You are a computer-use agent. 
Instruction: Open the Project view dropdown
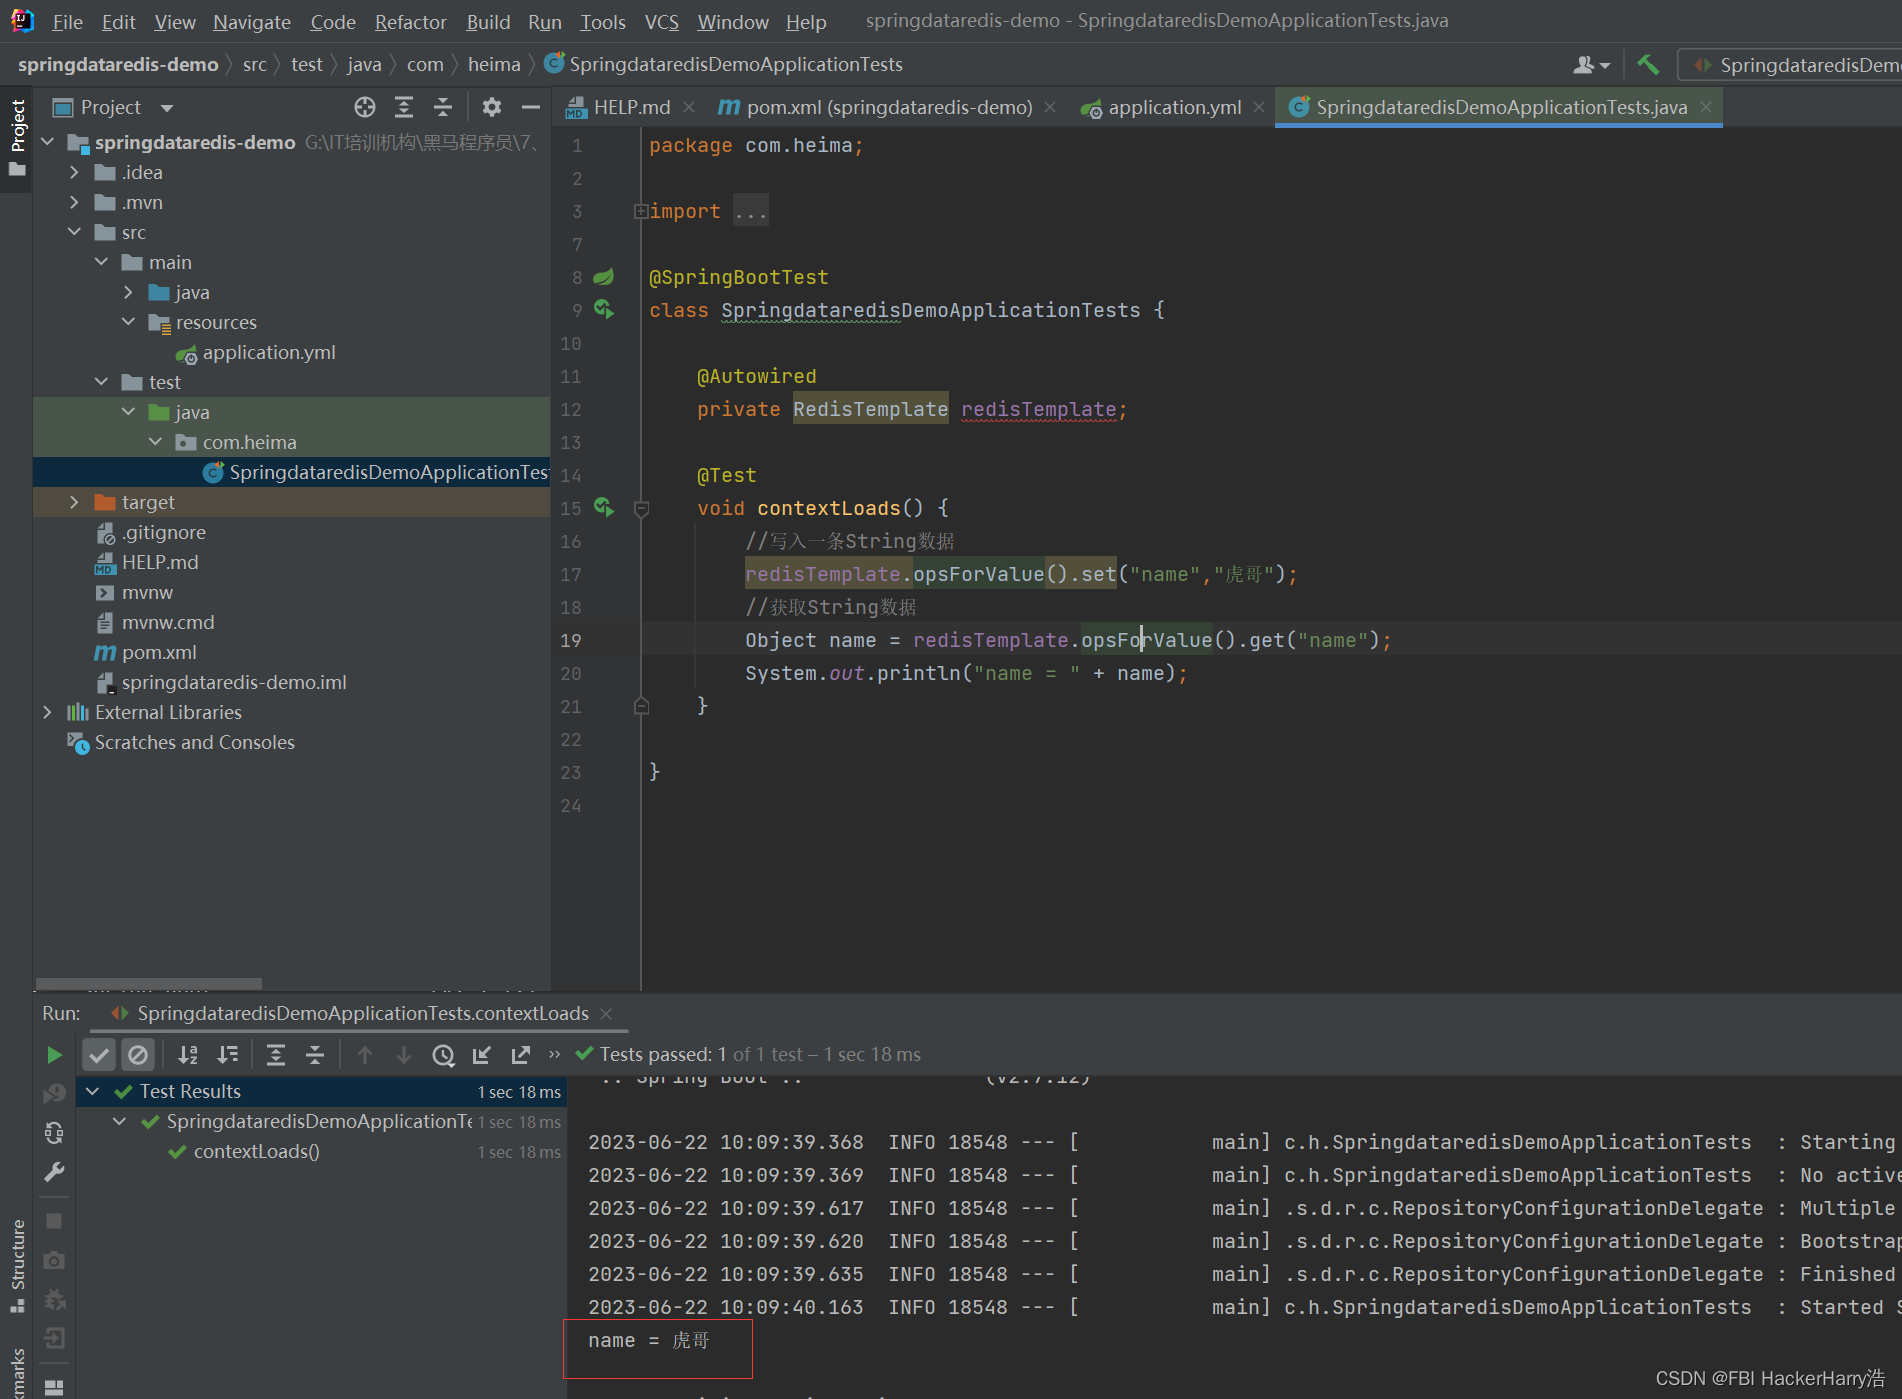click(x=166, y=108)
